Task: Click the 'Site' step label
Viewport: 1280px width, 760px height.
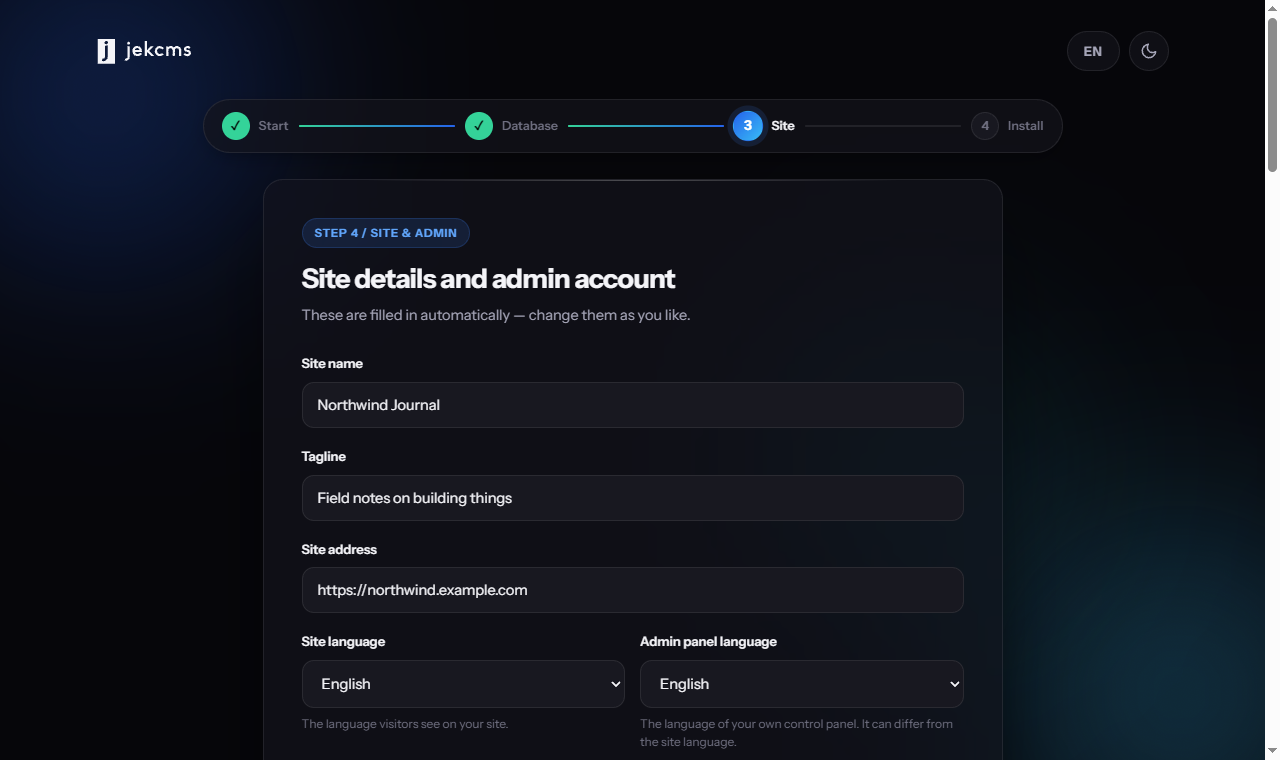Action: (783, 126)
